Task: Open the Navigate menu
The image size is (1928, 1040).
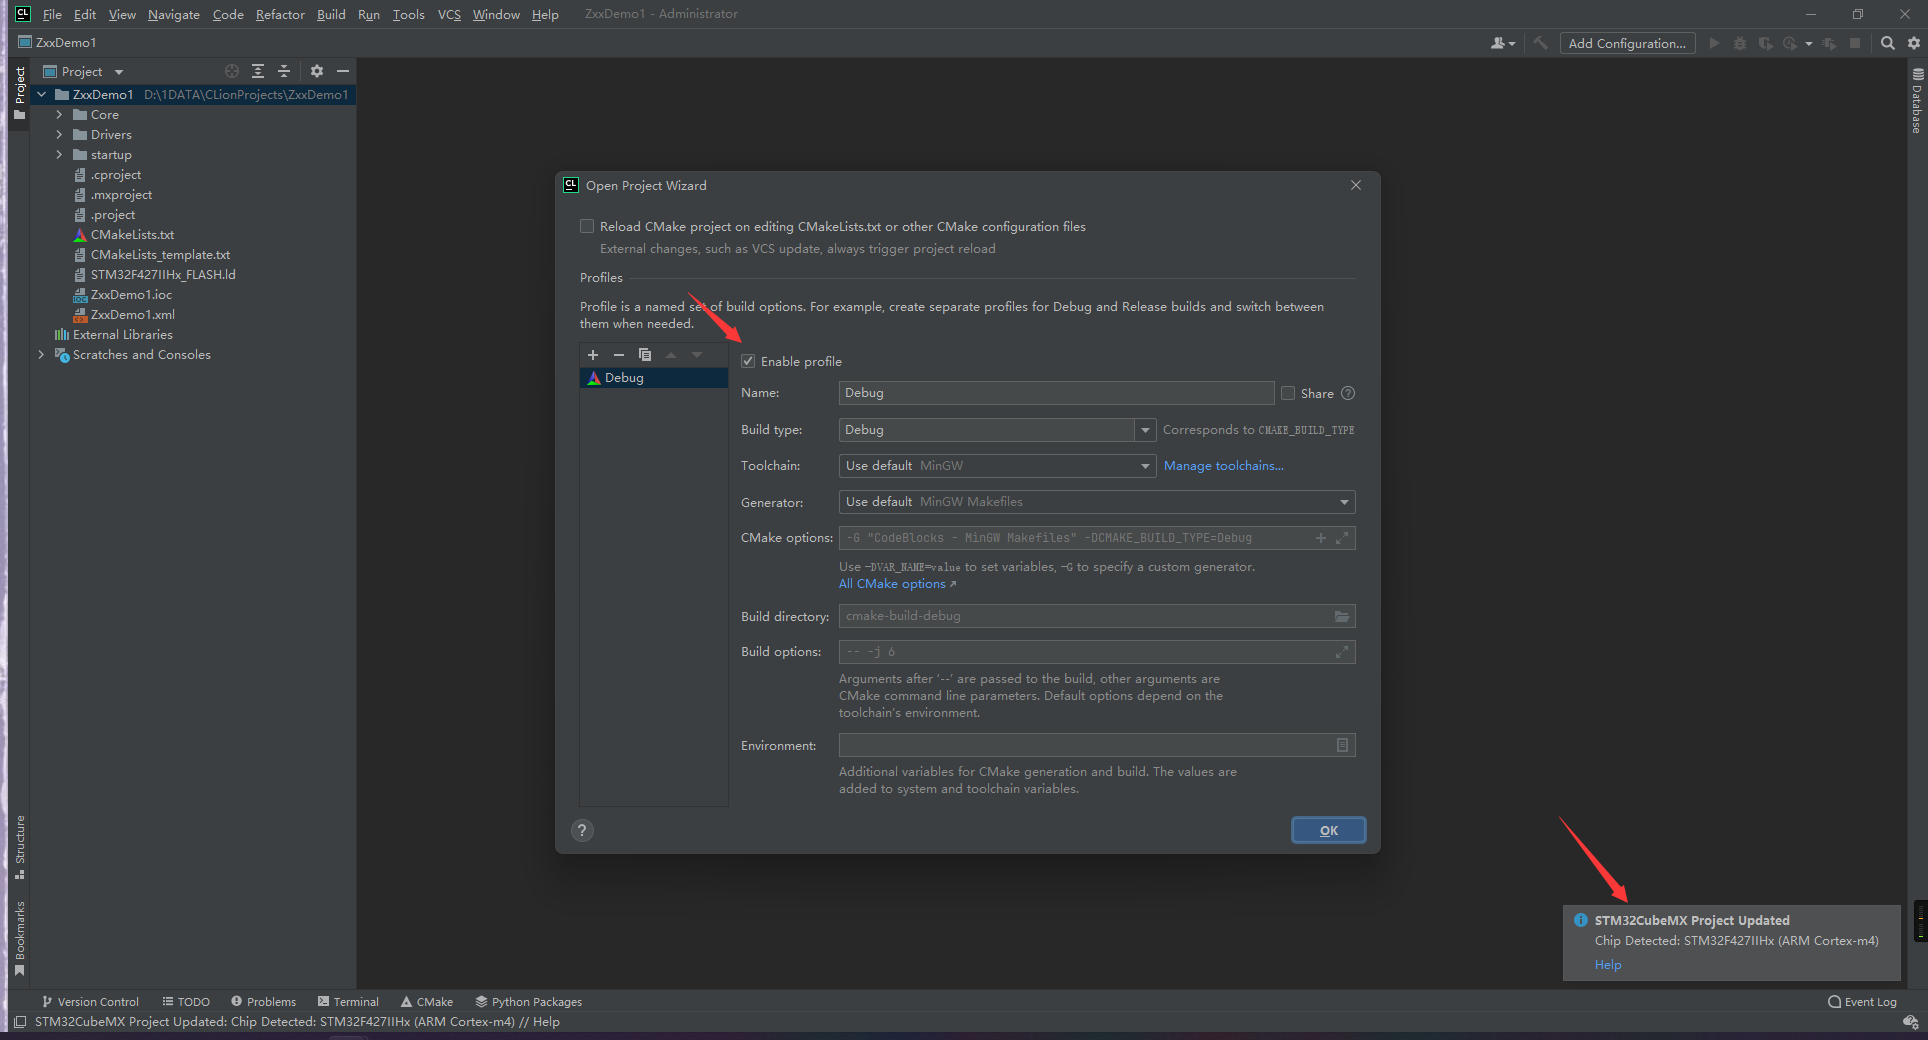Action: pos(174,14)
